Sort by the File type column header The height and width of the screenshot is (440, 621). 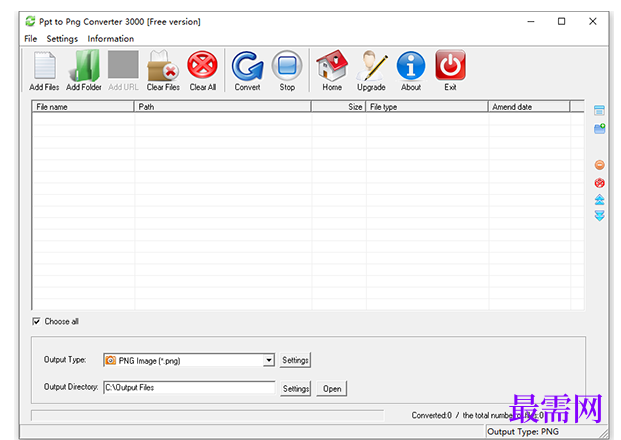427,107
